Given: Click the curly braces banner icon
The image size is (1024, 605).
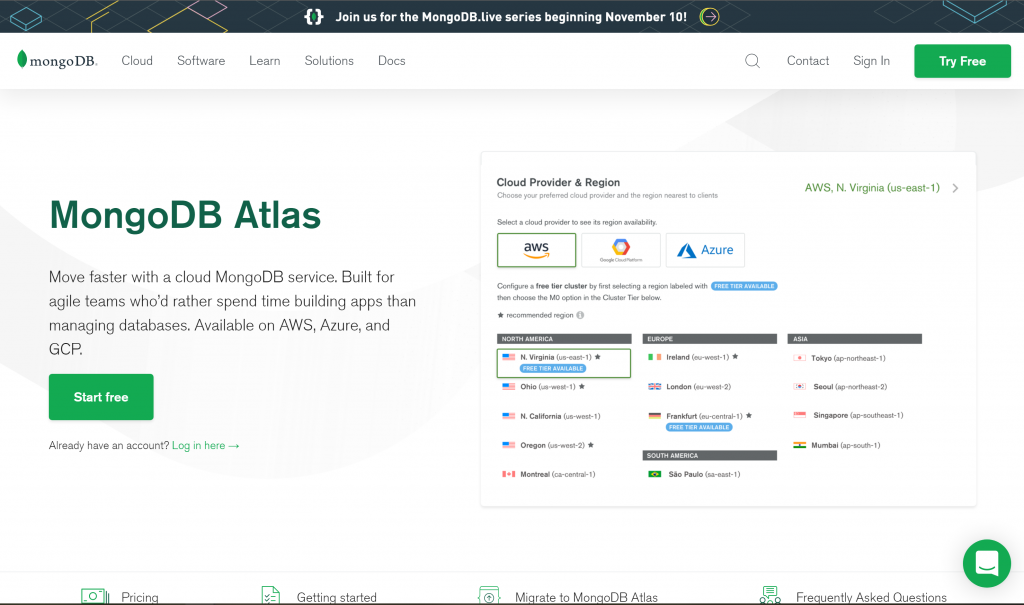Looking at the screenshot, I should point(313,16).
